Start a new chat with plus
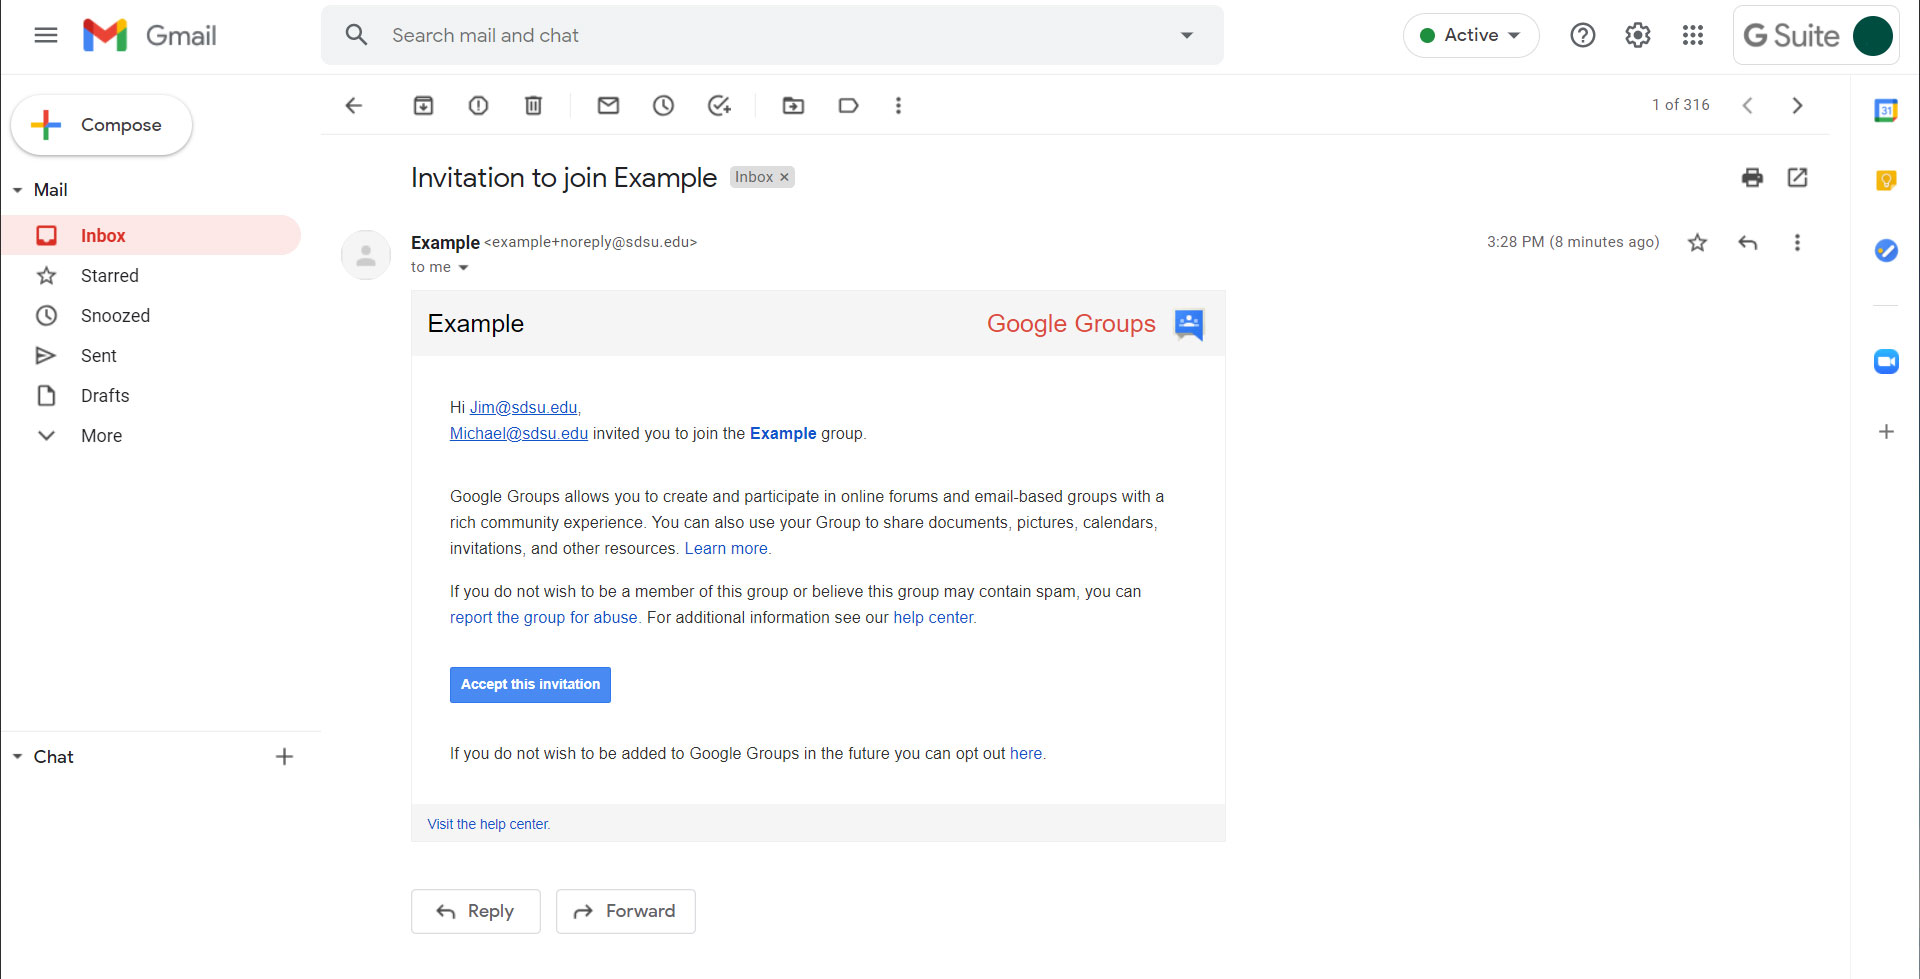This screenshot has height=979, width=1920. click(x=284, y=757)
